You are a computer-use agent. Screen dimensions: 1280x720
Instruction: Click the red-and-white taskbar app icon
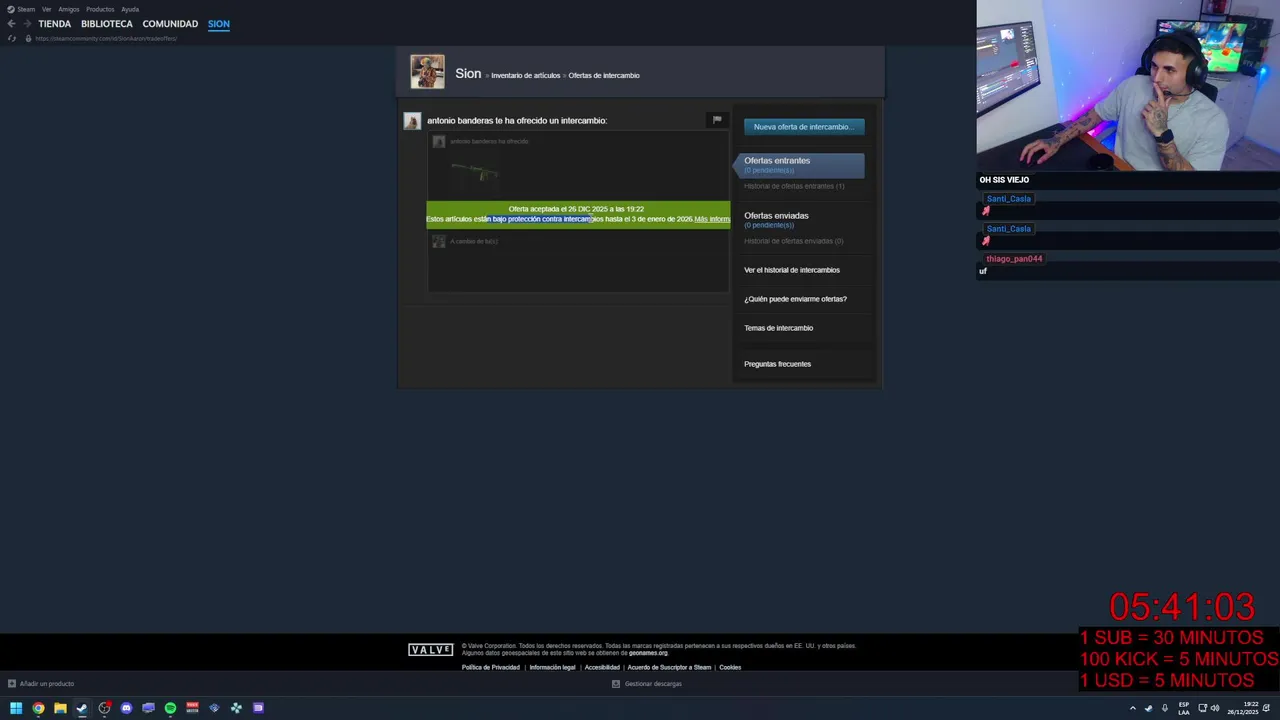192,708
